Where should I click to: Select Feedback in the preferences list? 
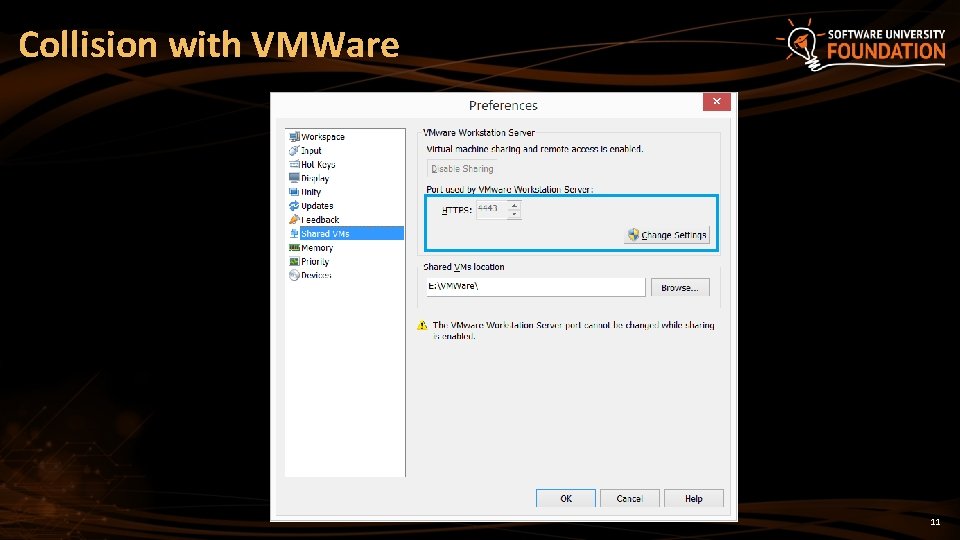(320, 219)
